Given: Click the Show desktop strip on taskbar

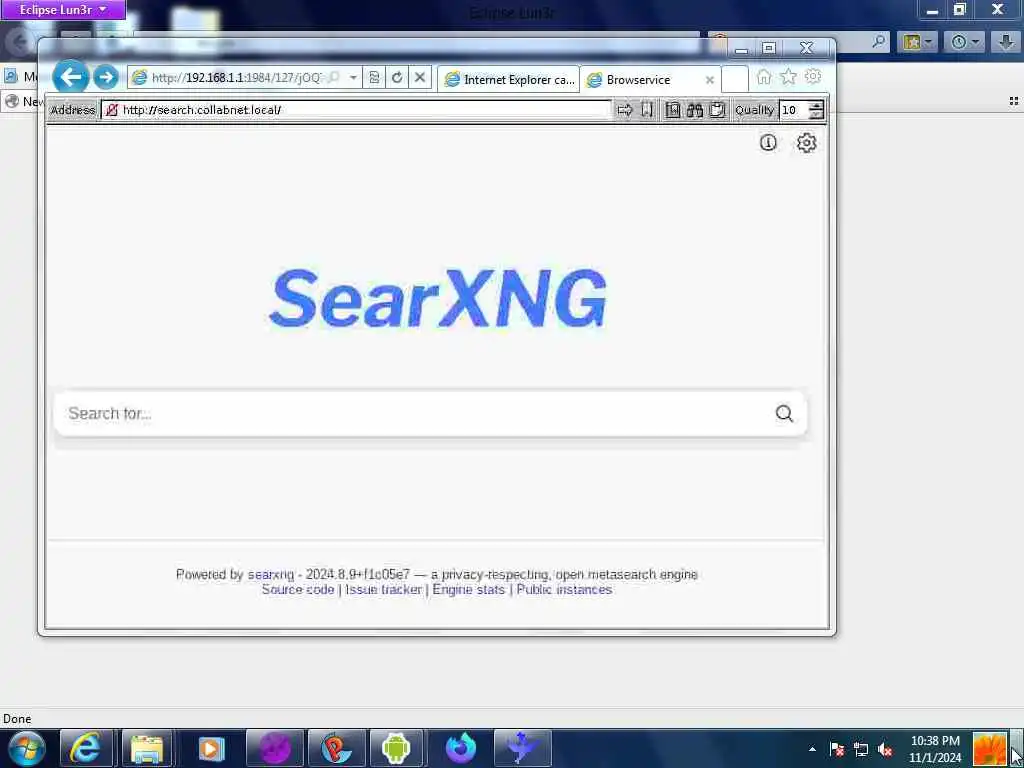Looking at the screenshot, I should 1018,748.
